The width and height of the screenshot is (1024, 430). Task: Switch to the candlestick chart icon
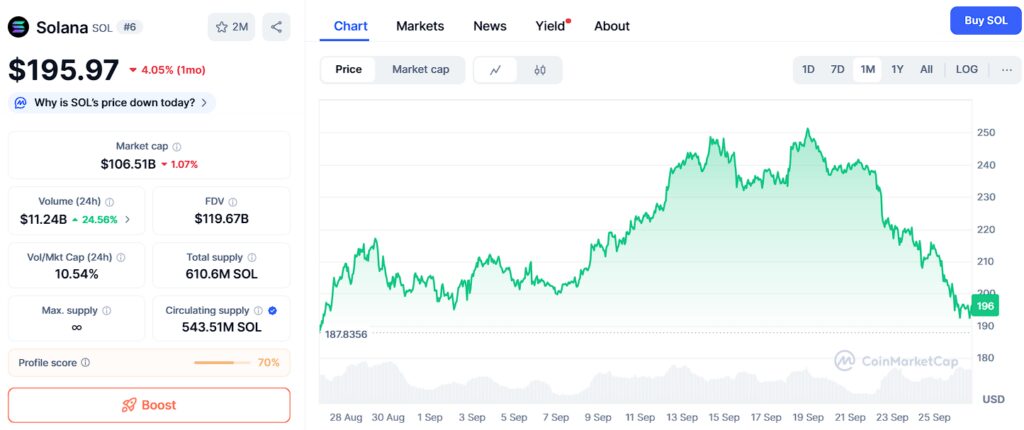(x=539, y=70)
